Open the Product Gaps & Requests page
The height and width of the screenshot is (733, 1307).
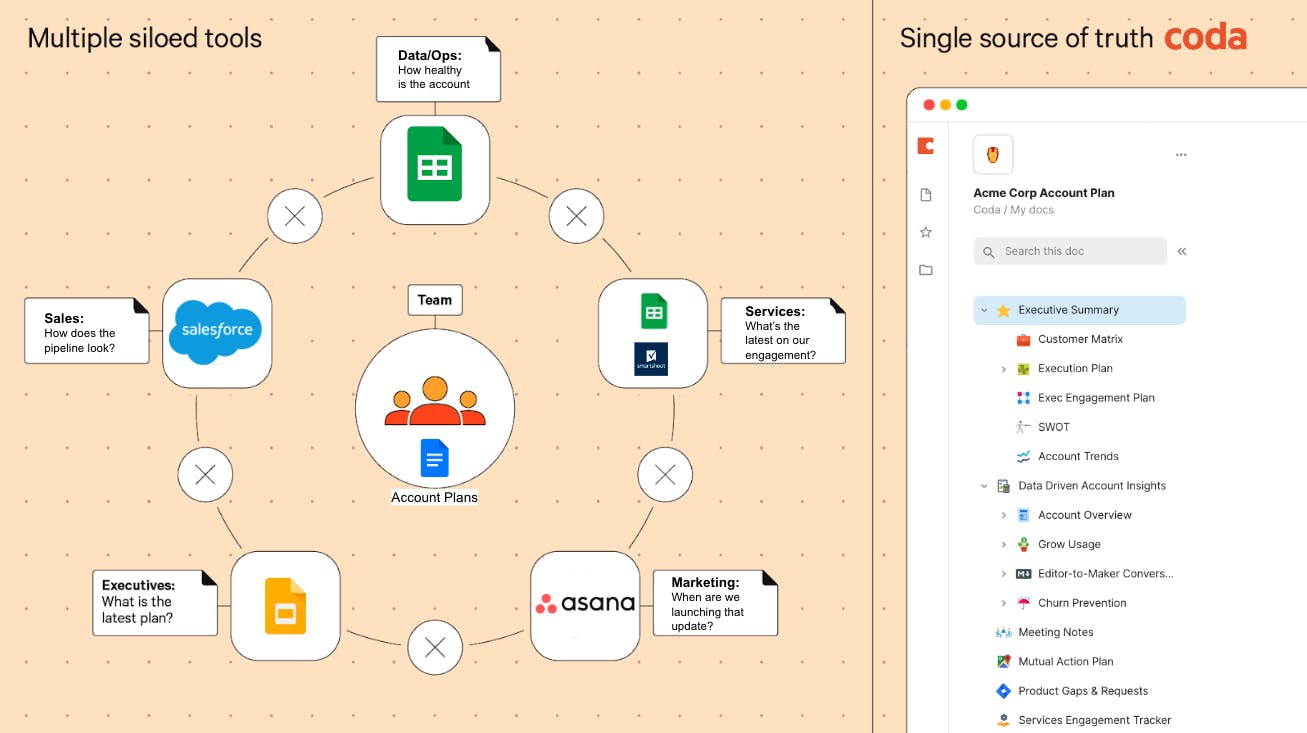(x=1083, y=691)
